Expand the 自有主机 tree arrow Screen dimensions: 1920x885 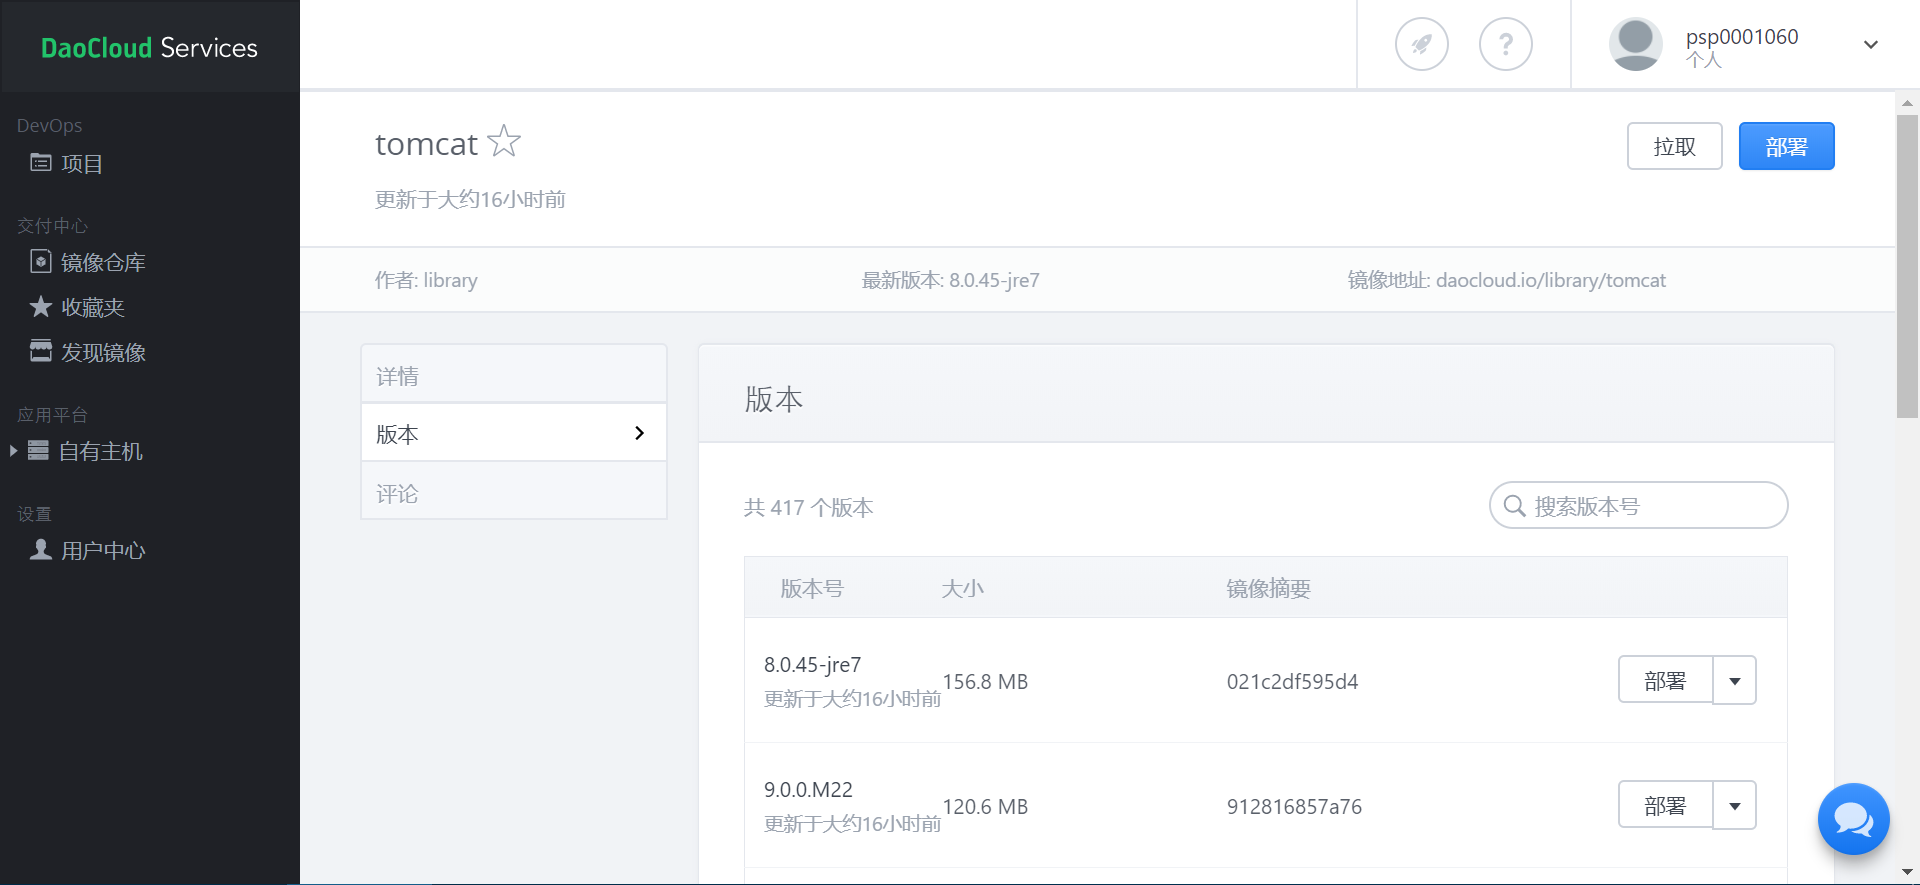pyautogui.click(x=13, y=451)
